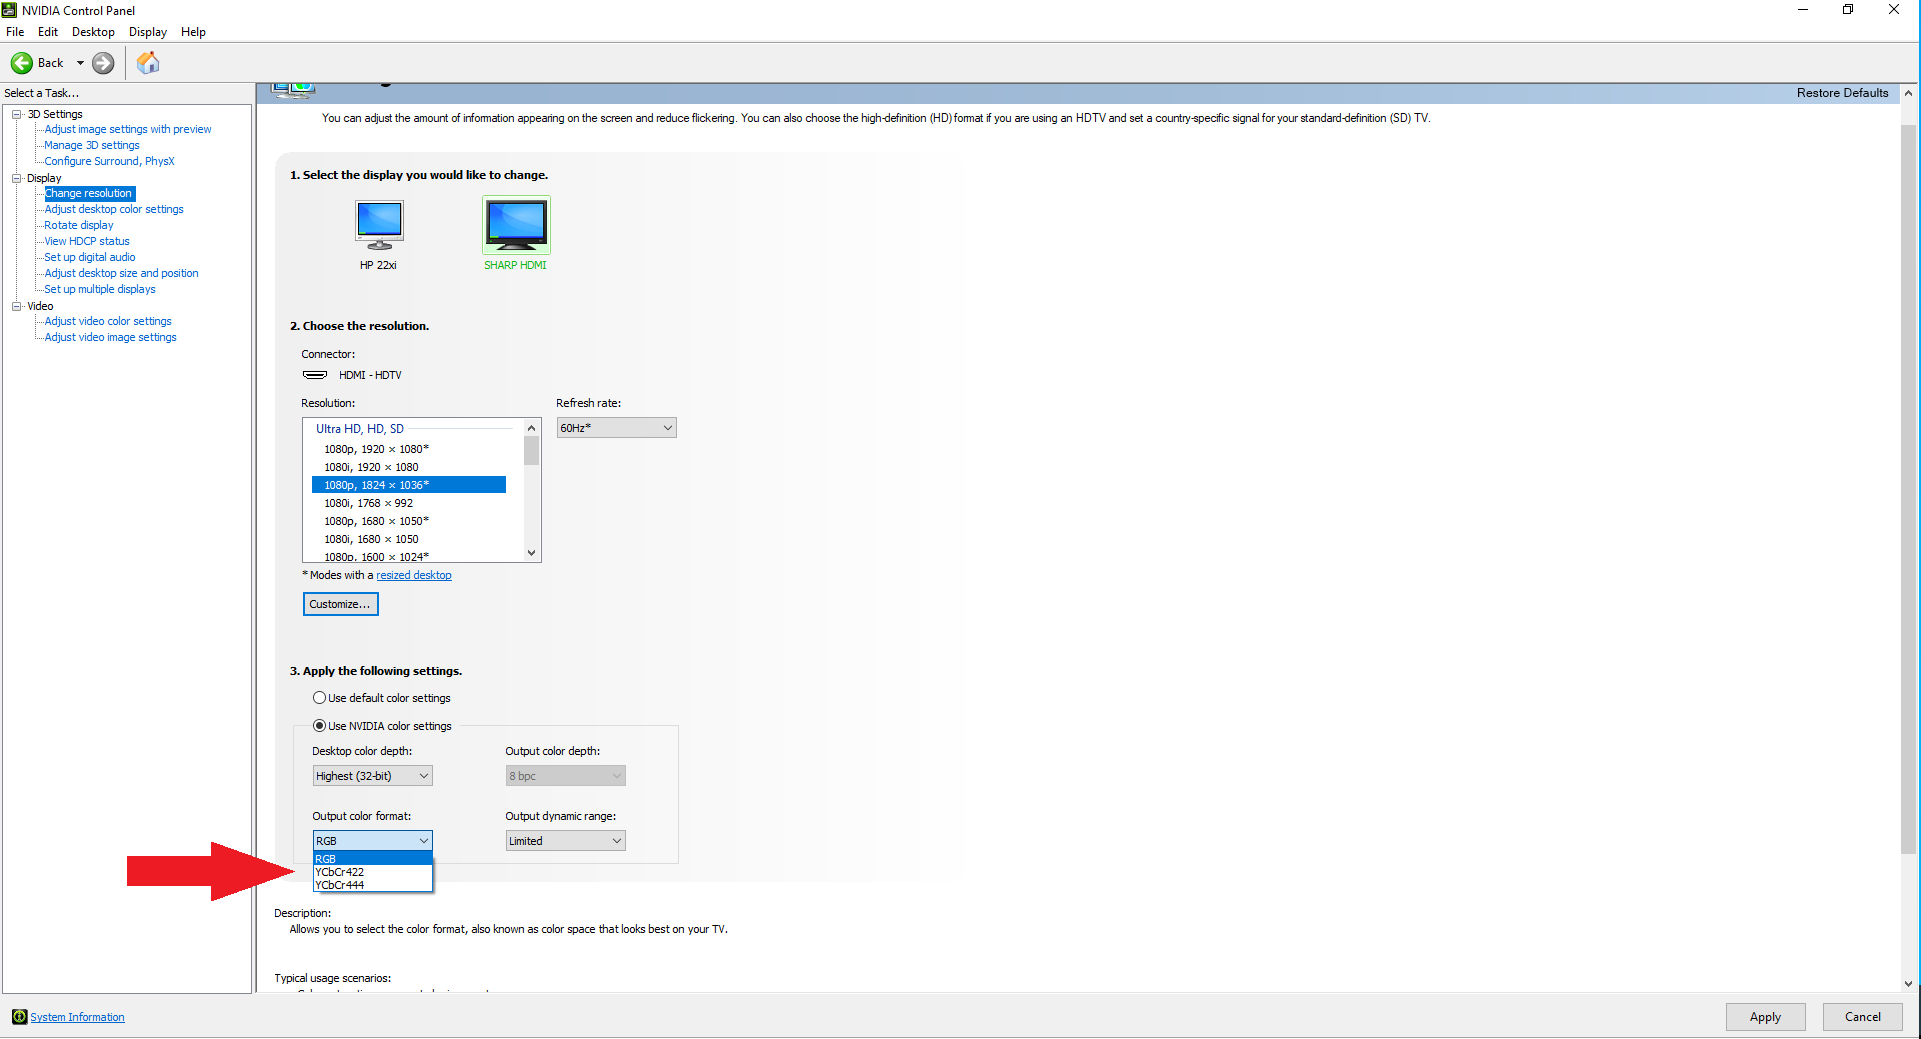Choose RGB in the color format list
The width and height of the screenshot is (1921, 1039).
pyautogui.click(x=372, y=859)
